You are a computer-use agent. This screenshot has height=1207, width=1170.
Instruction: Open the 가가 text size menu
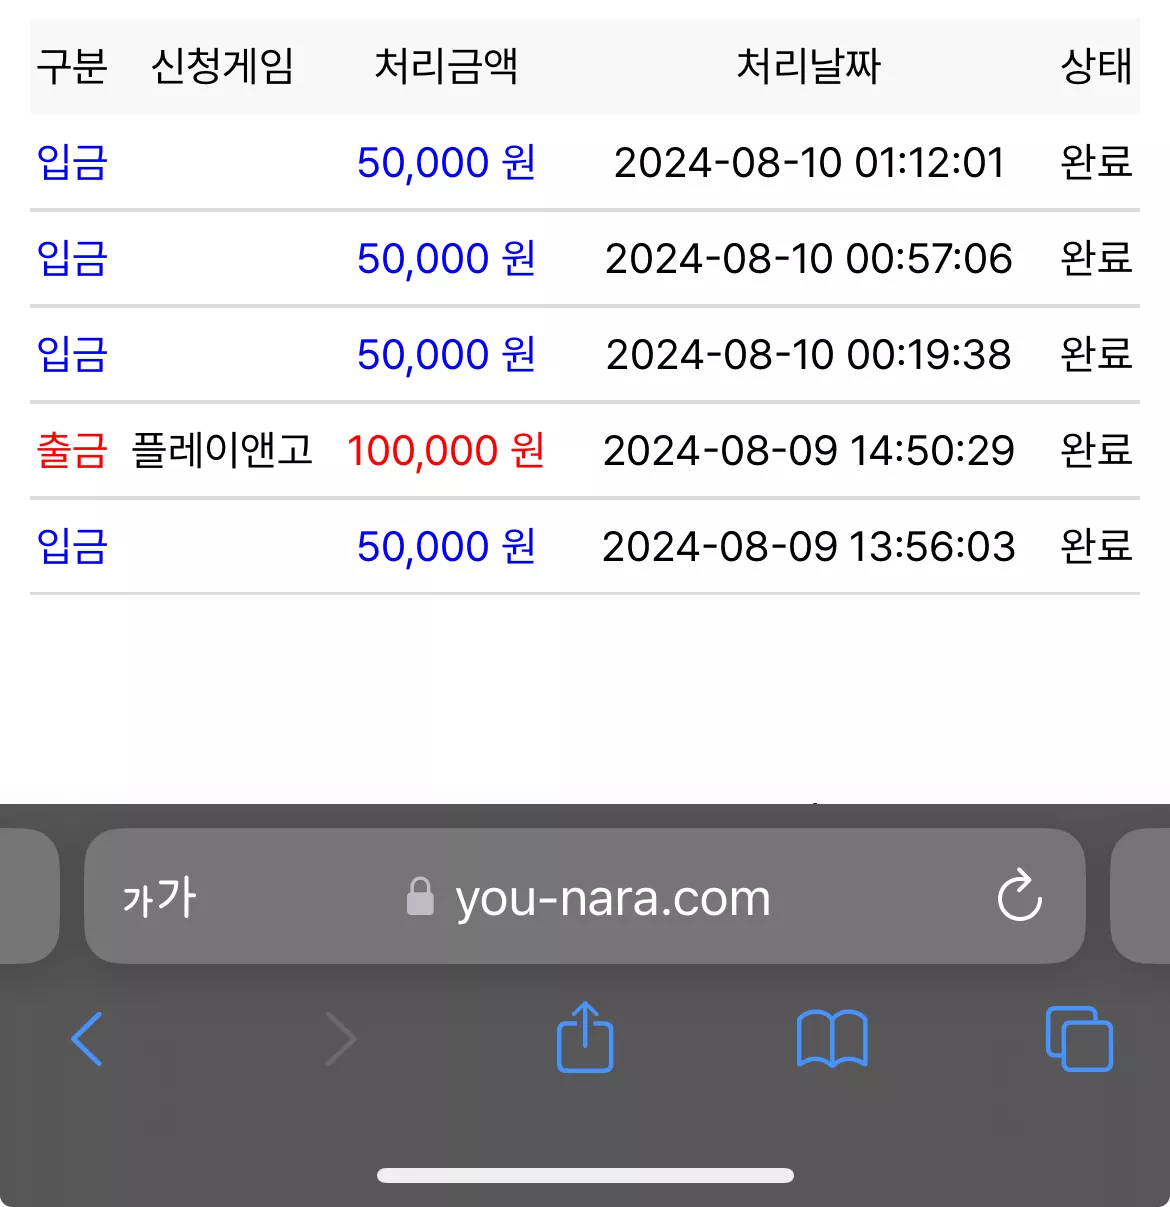(160, 897)
